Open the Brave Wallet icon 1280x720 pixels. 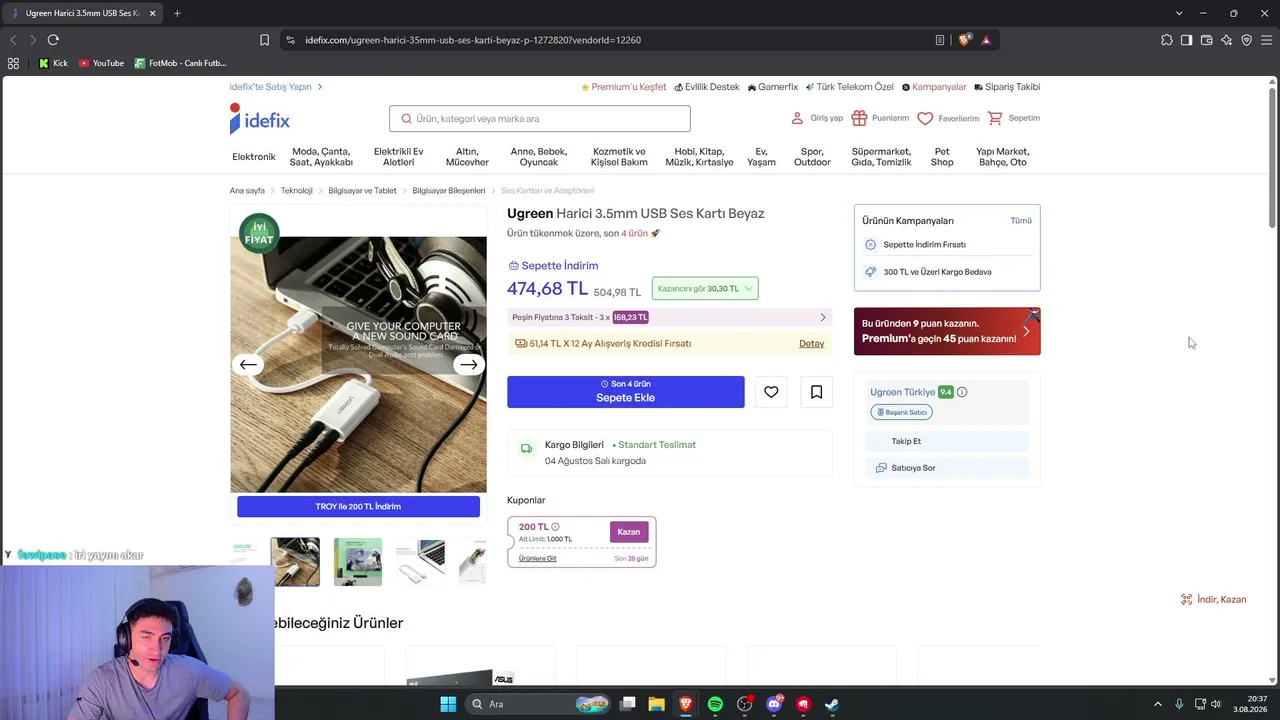[x=1206, y=40]
